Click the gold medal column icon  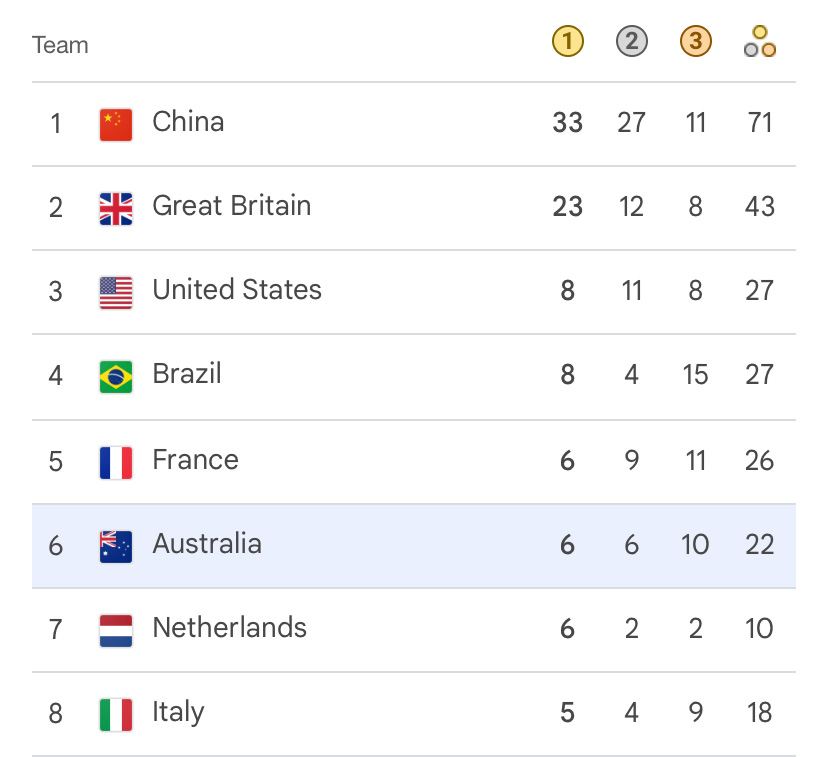(x=568, y=41)
